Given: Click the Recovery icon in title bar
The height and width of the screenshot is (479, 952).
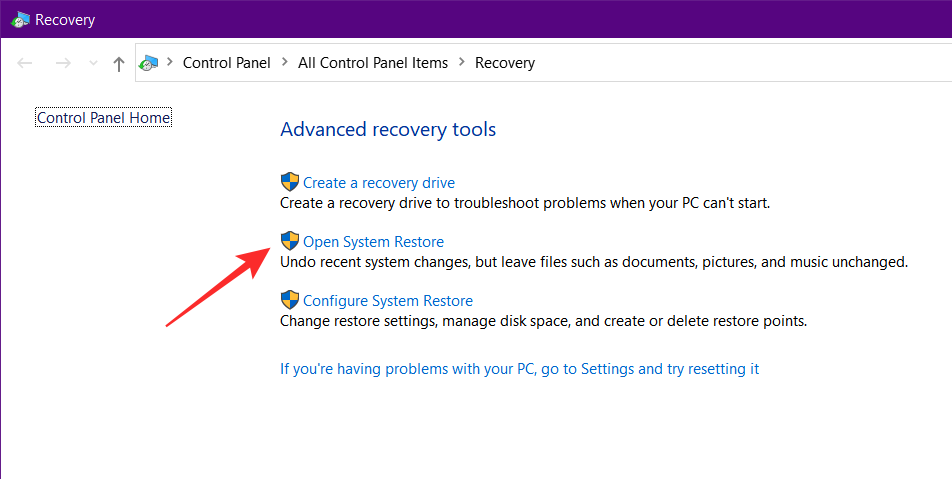Looking at the screenshot, I should [x=20, y=18].
